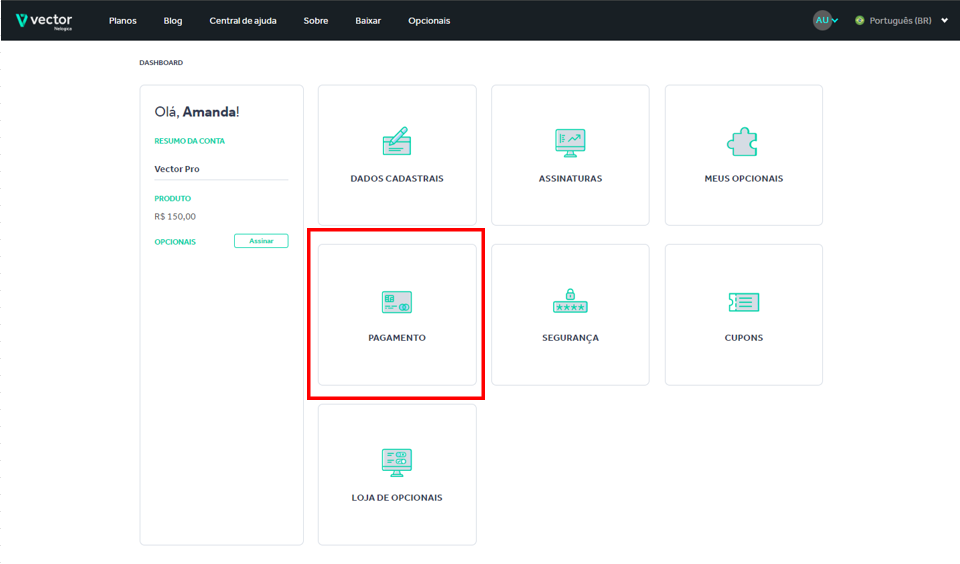Viewport: 960px width, 564px height.
Task: Select the Sobre navigation link
Action: (316, 21)
